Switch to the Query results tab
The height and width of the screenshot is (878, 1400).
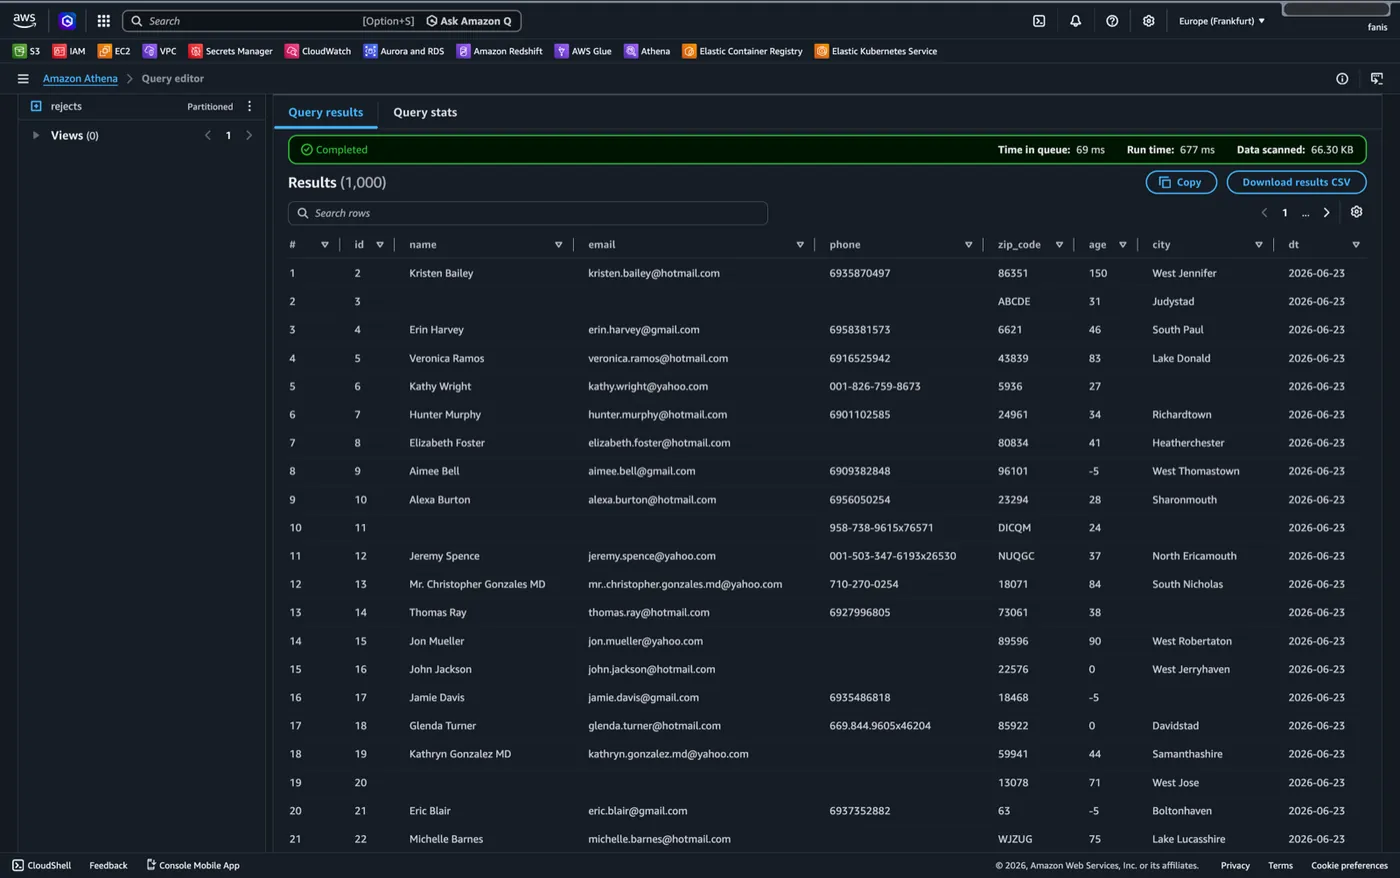tap(326, 112)
